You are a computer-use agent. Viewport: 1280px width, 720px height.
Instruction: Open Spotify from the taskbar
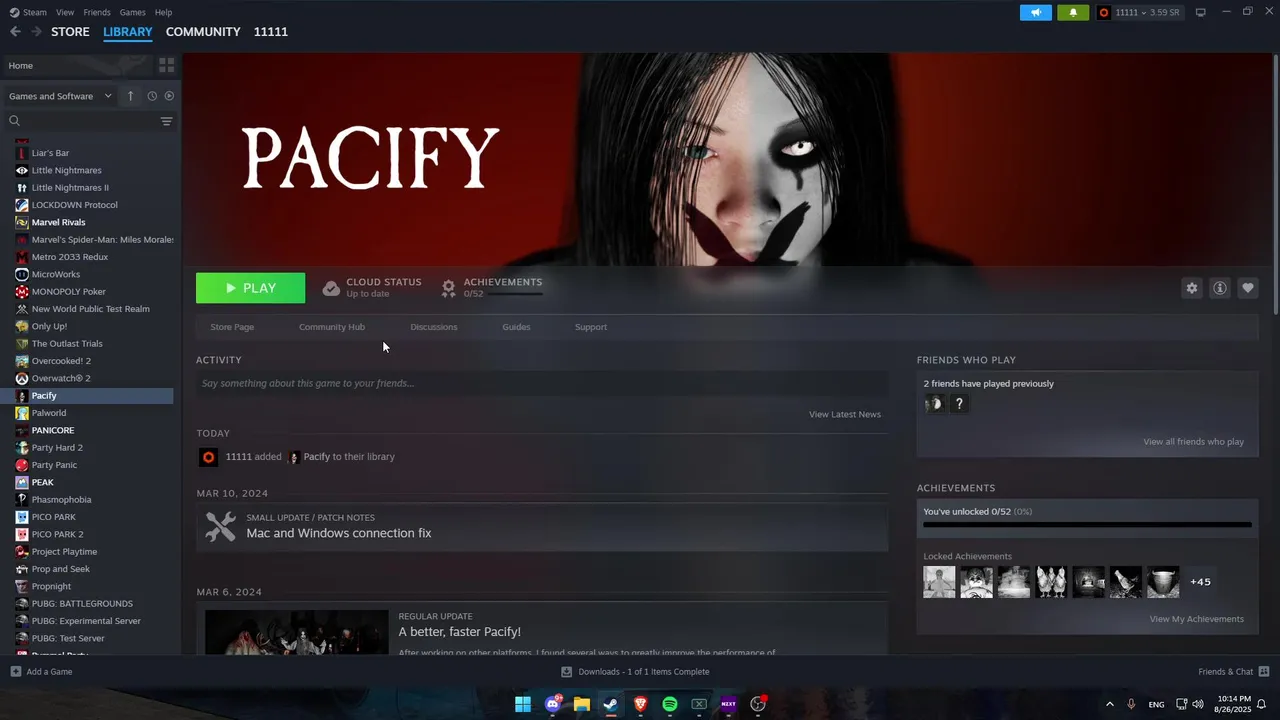pos(670,704)
